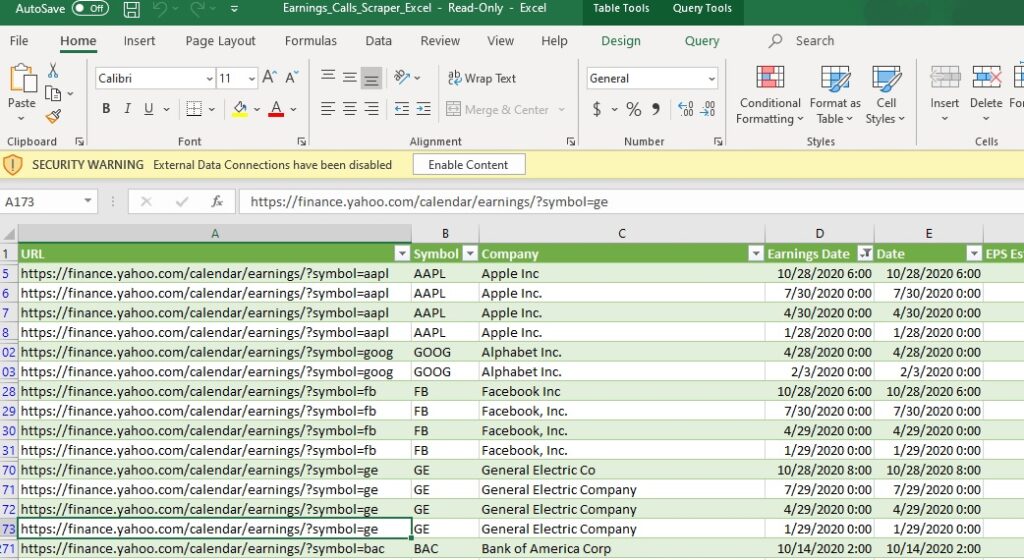This screenshot has width=1024, height=560.
Task: Open the Query Tools Query tab
Action: click(702, 40)
